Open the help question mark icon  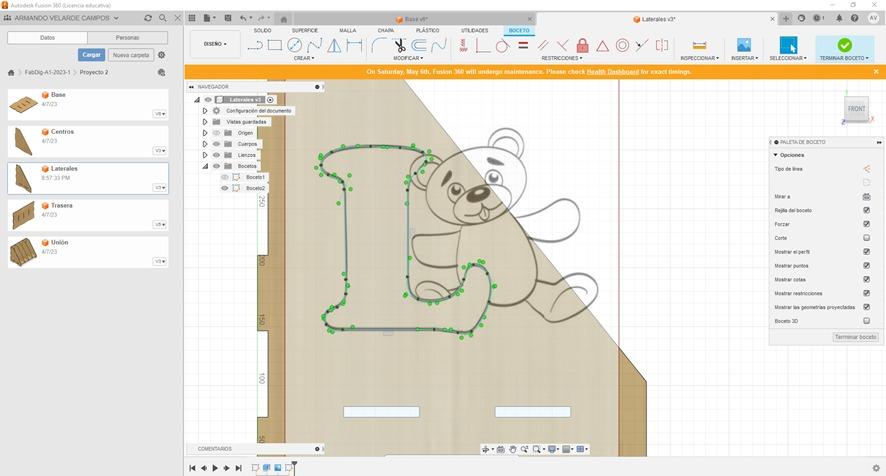coord(854,18)
